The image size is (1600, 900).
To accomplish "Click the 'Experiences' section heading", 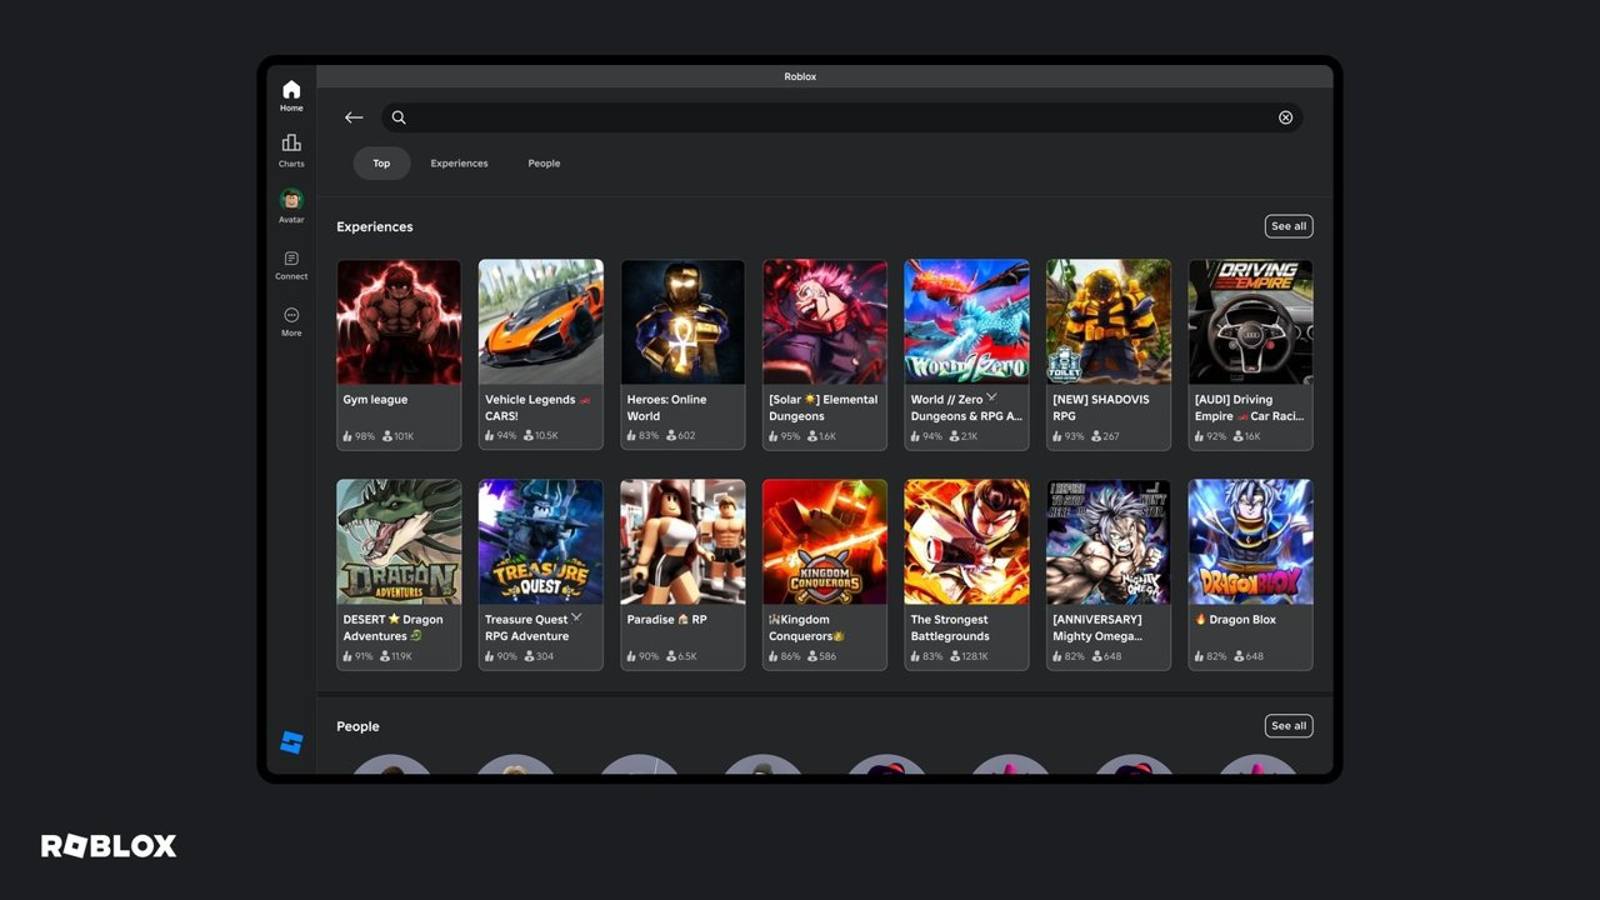I will click(375, 227).
